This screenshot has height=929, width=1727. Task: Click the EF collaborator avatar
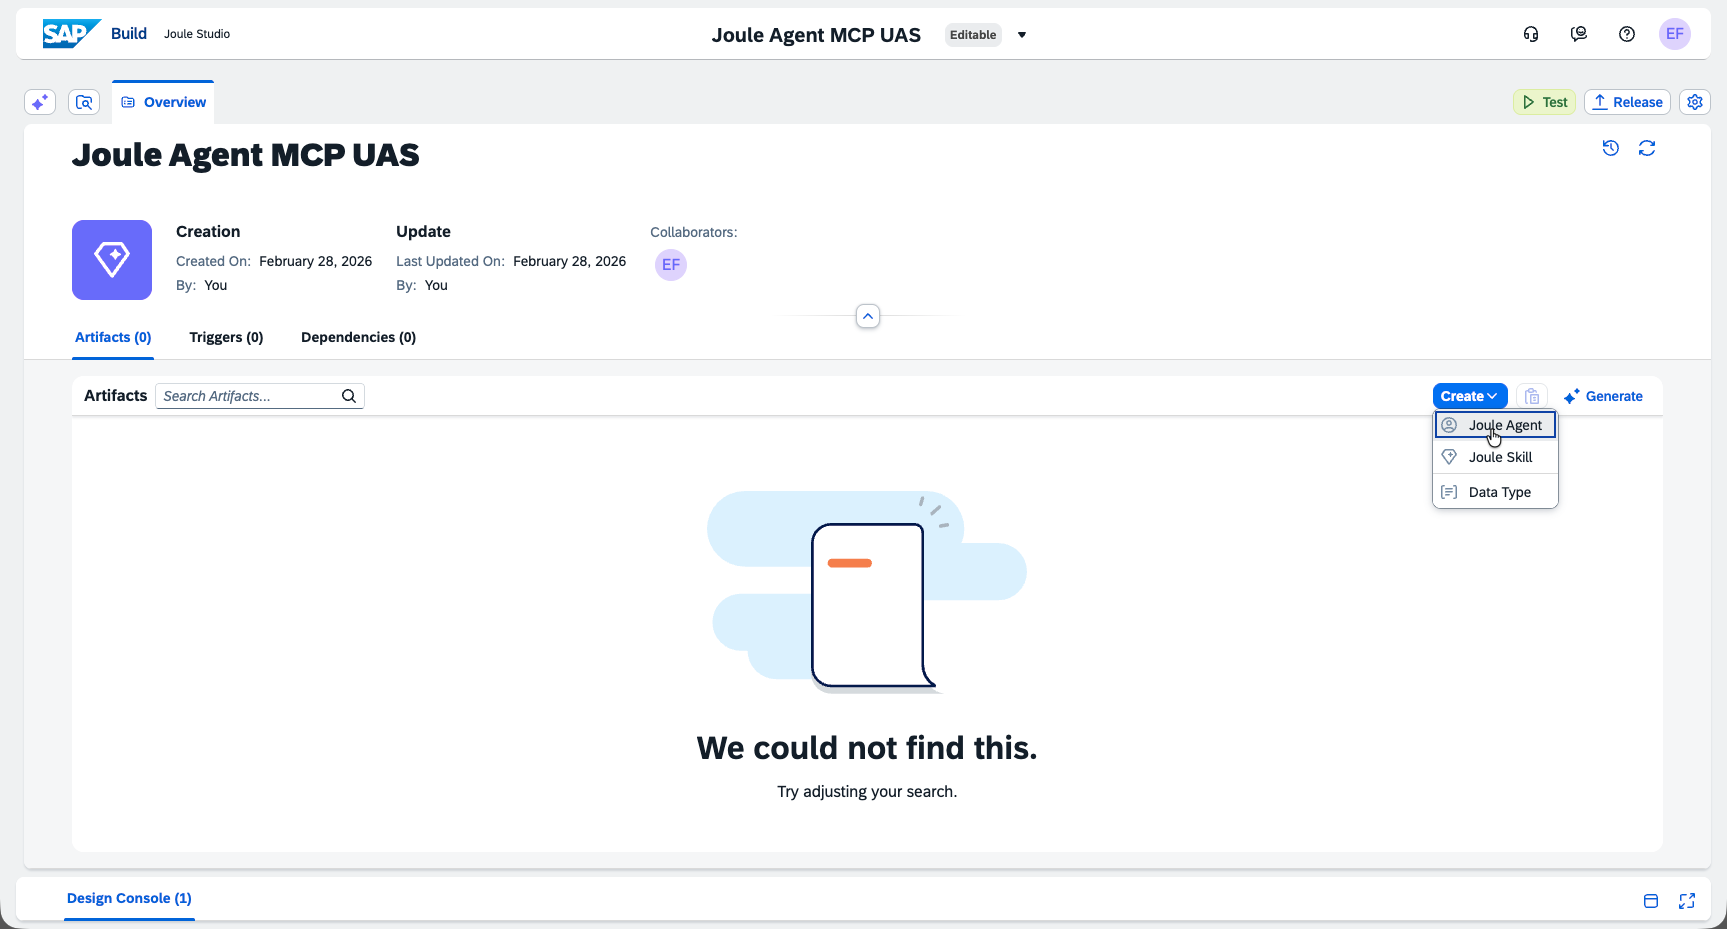click(671, 265)
